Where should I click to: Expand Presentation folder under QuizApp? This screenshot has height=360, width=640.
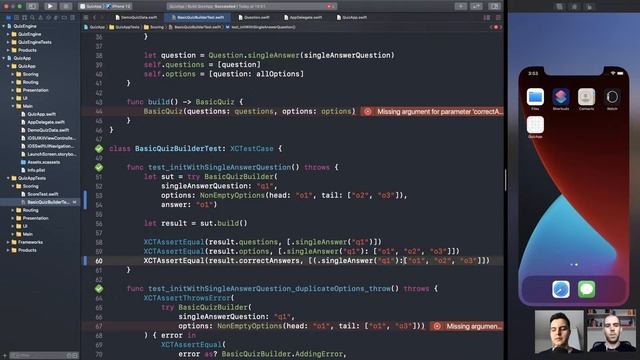click(13, 90)
